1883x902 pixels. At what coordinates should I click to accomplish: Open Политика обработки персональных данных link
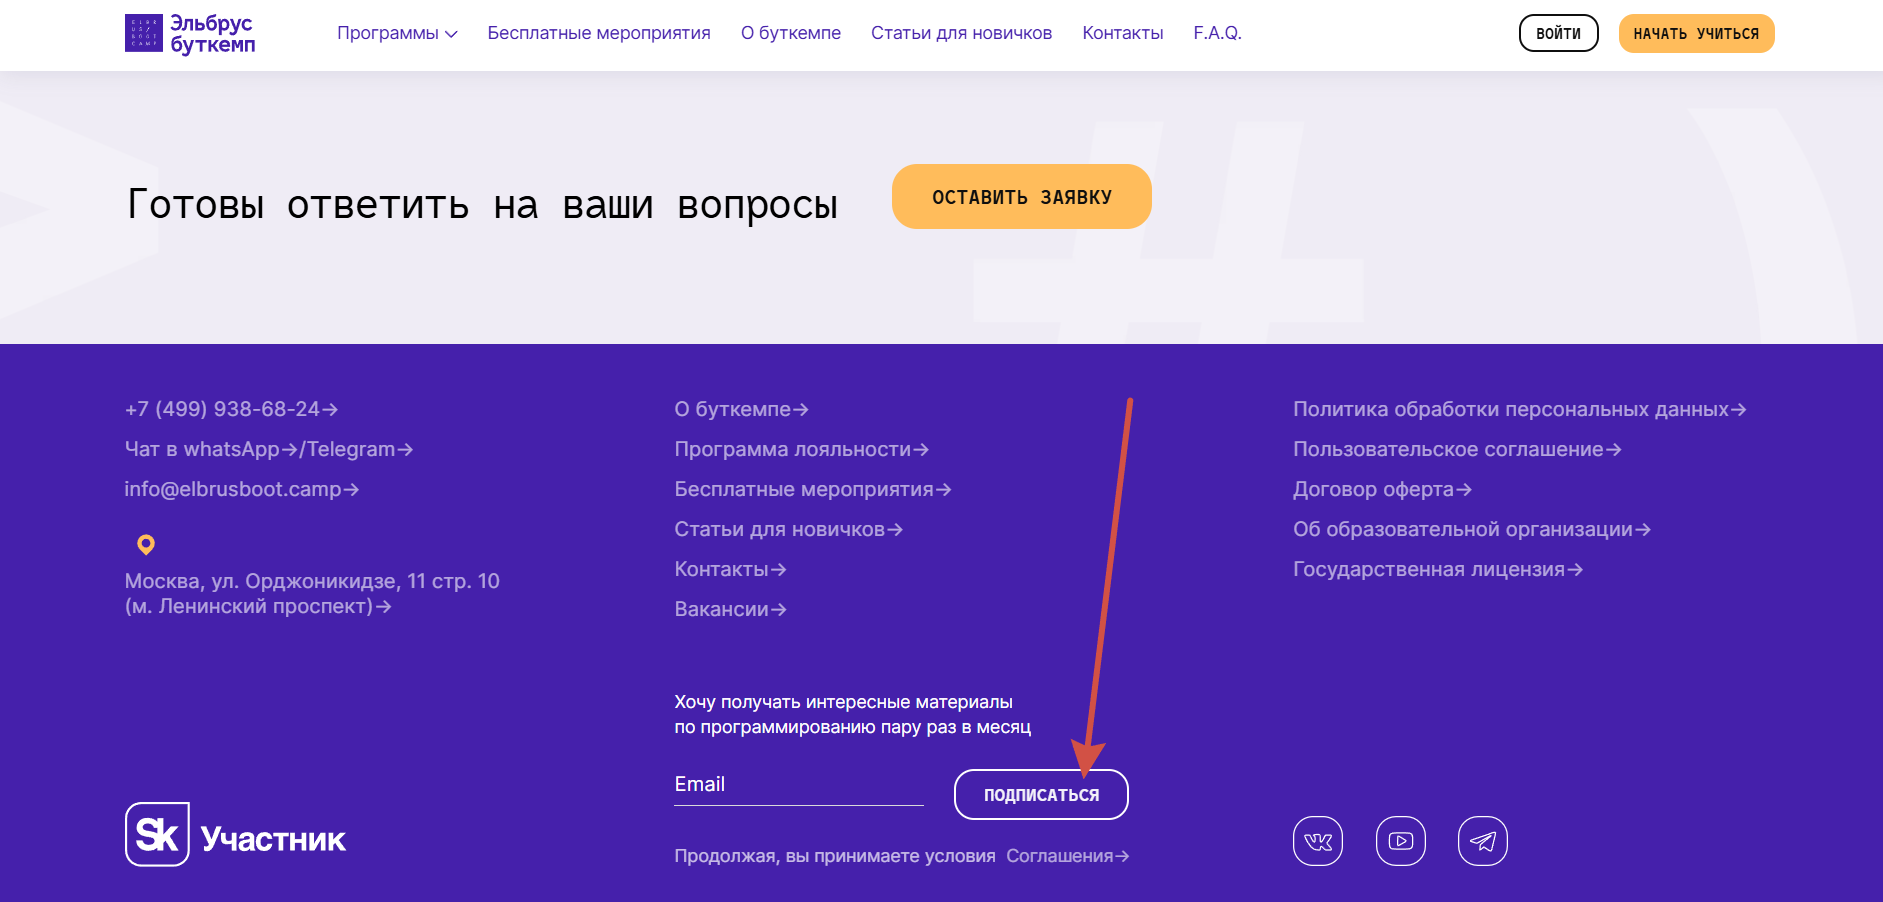[1519, 409]
